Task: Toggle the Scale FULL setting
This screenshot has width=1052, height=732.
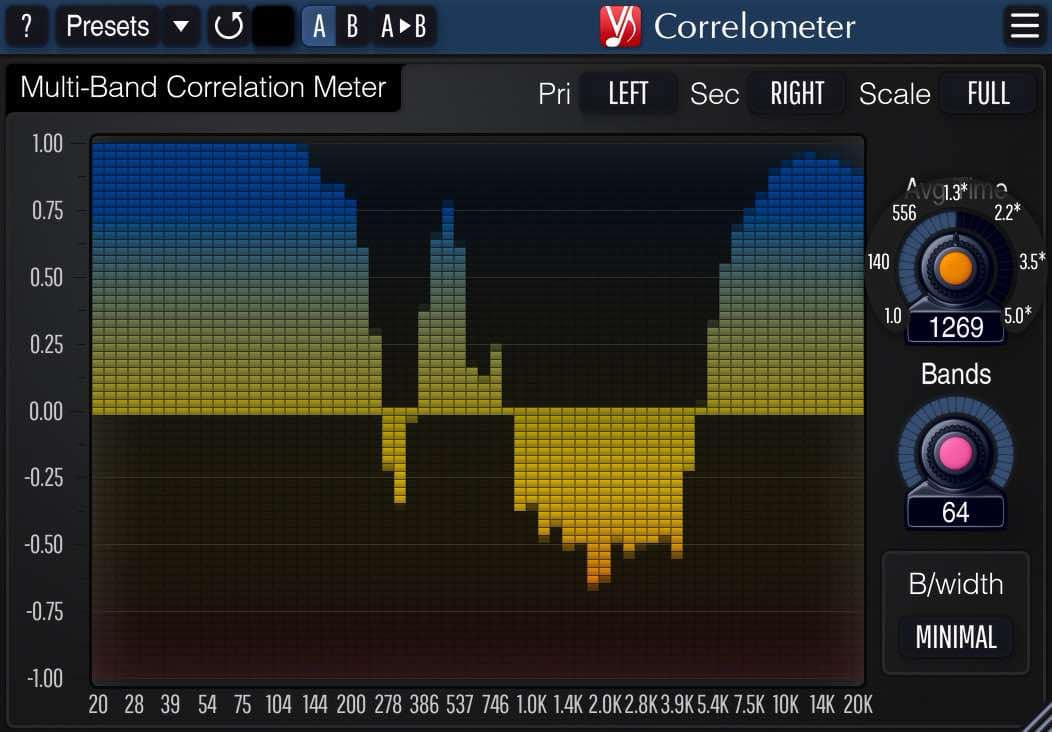Action: tap(988, 94)
